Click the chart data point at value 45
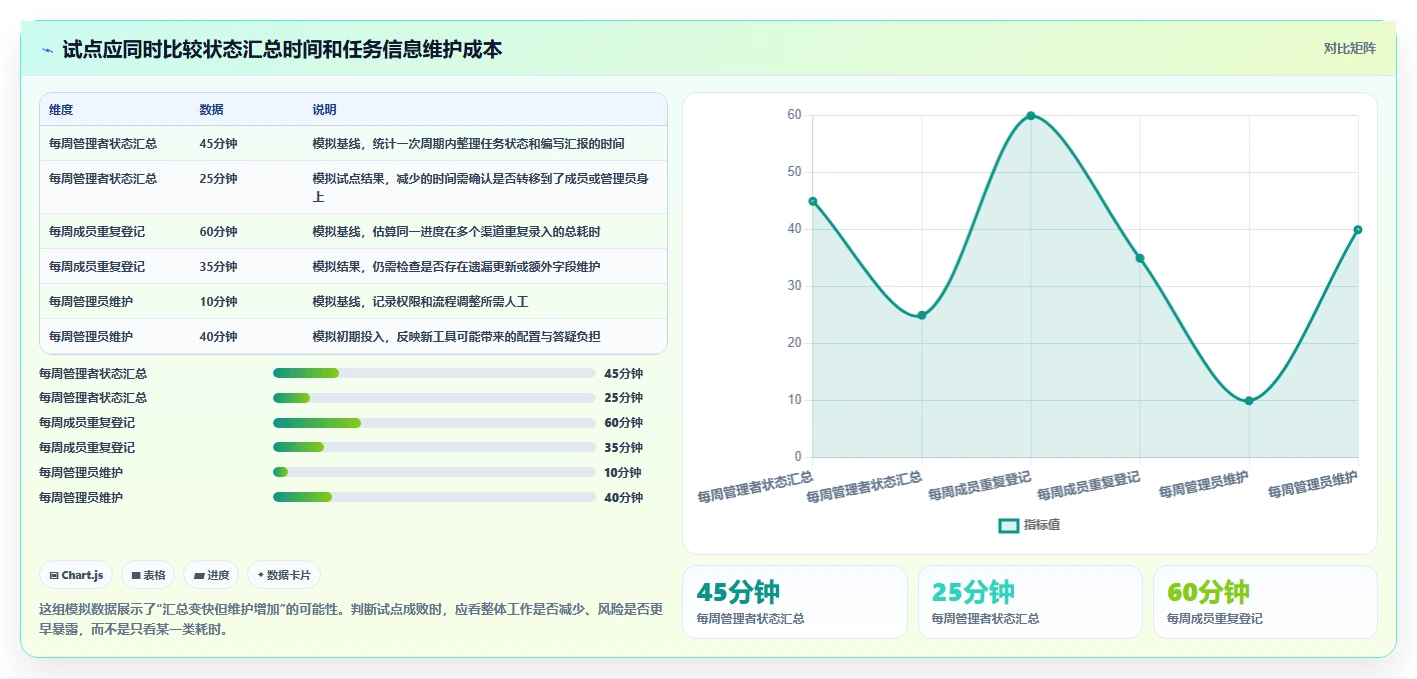This screenshot has width=1417, height=679. pos(813,201)
